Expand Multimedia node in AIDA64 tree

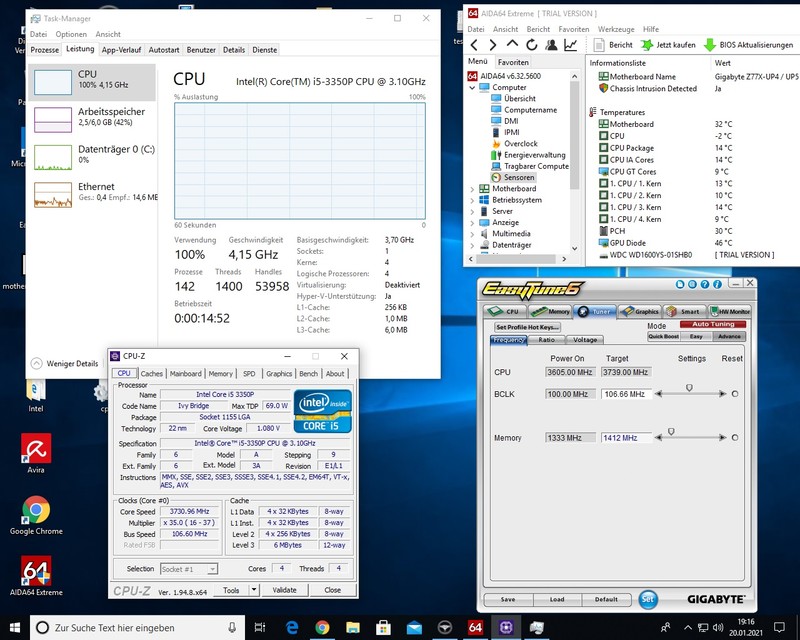472,234
